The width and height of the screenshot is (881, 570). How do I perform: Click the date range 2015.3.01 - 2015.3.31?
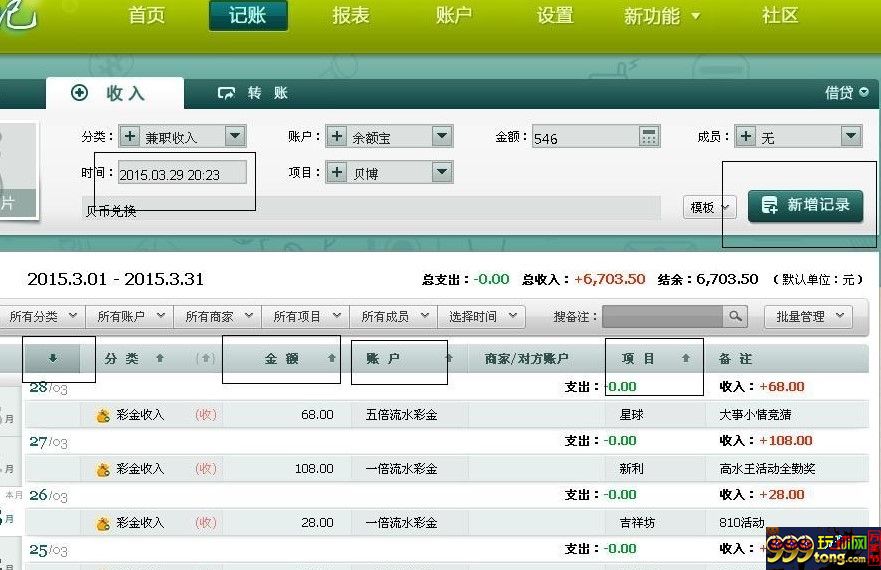coord(116,279)
